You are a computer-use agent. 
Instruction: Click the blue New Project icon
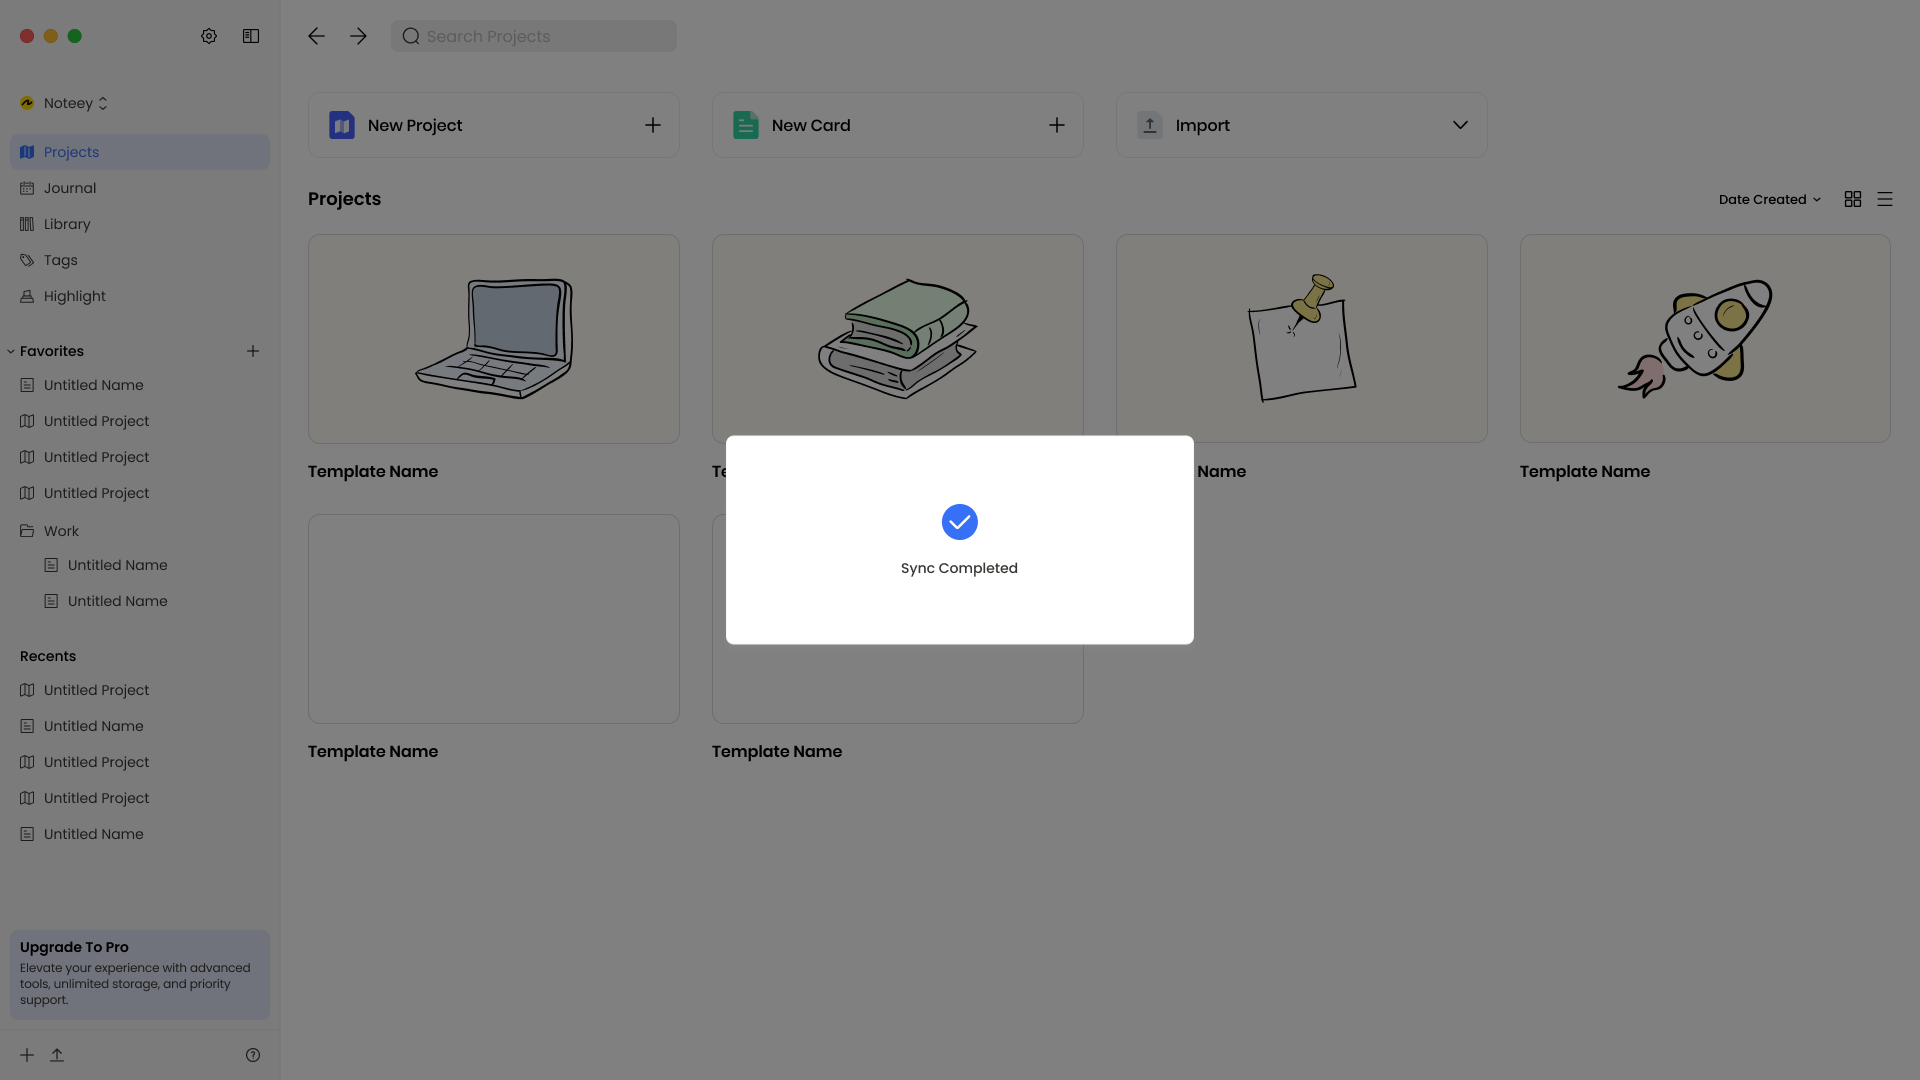click(342, 125)
